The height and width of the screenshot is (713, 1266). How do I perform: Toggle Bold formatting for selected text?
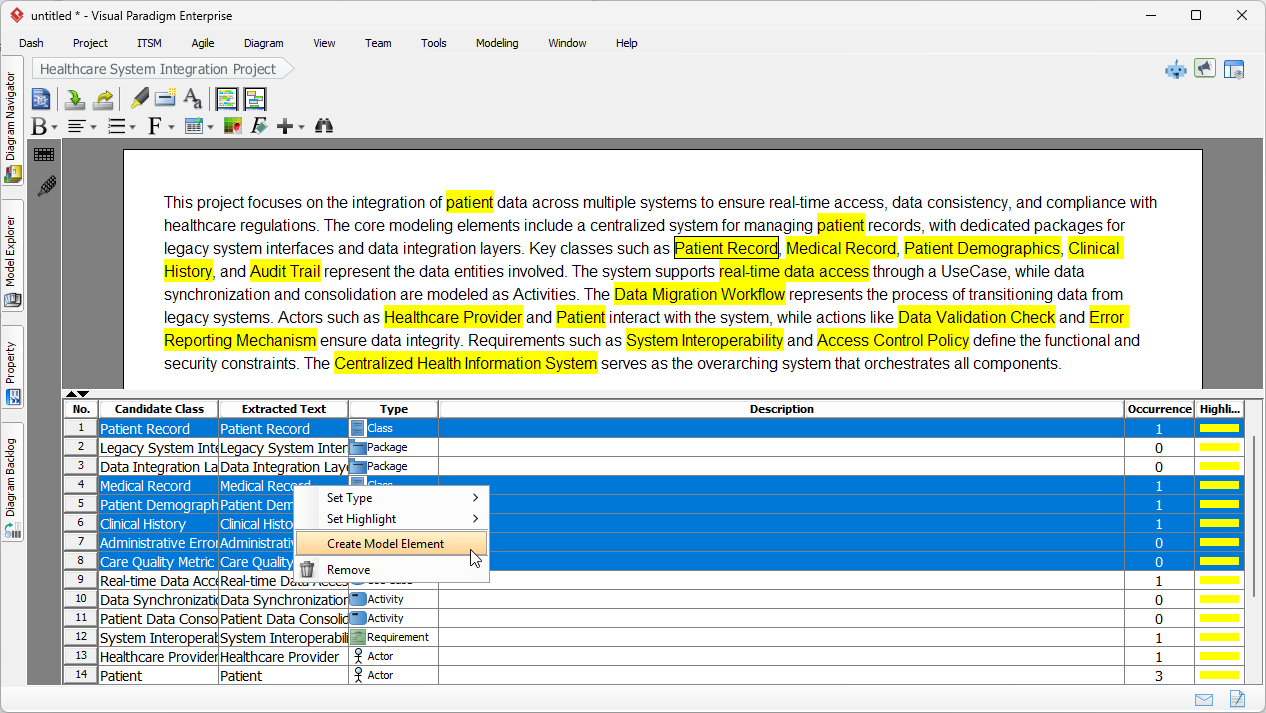[39, 126]
